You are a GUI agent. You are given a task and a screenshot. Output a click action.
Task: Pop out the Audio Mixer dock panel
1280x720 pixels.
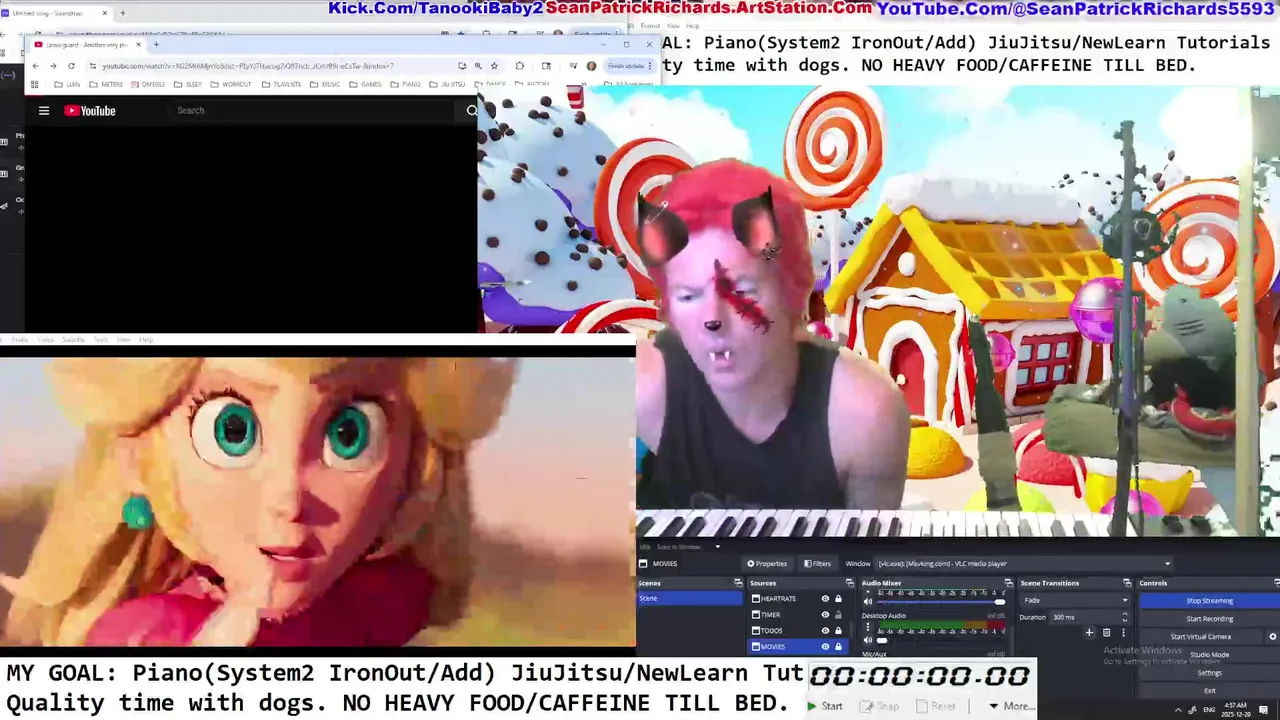[1008, 583]
